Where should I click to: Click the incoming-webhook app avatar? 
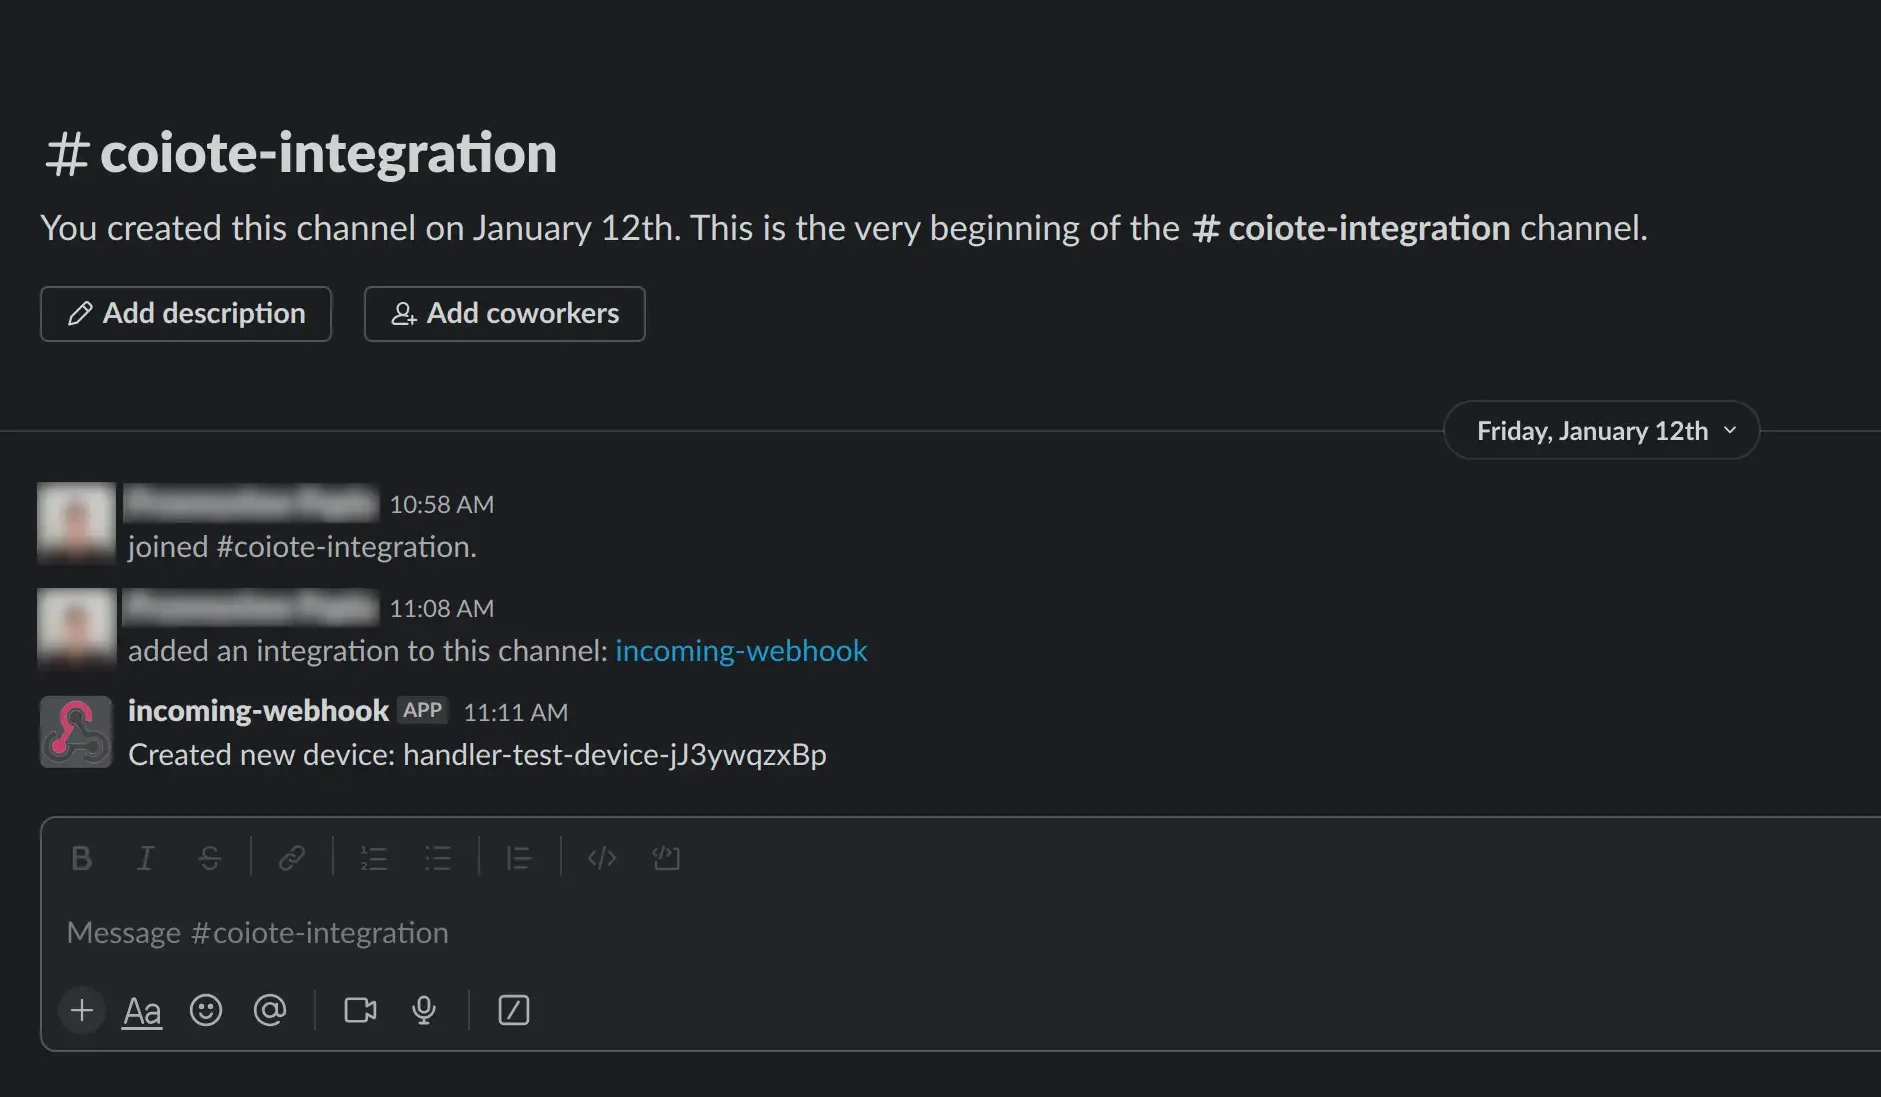(x=76, y=732)
